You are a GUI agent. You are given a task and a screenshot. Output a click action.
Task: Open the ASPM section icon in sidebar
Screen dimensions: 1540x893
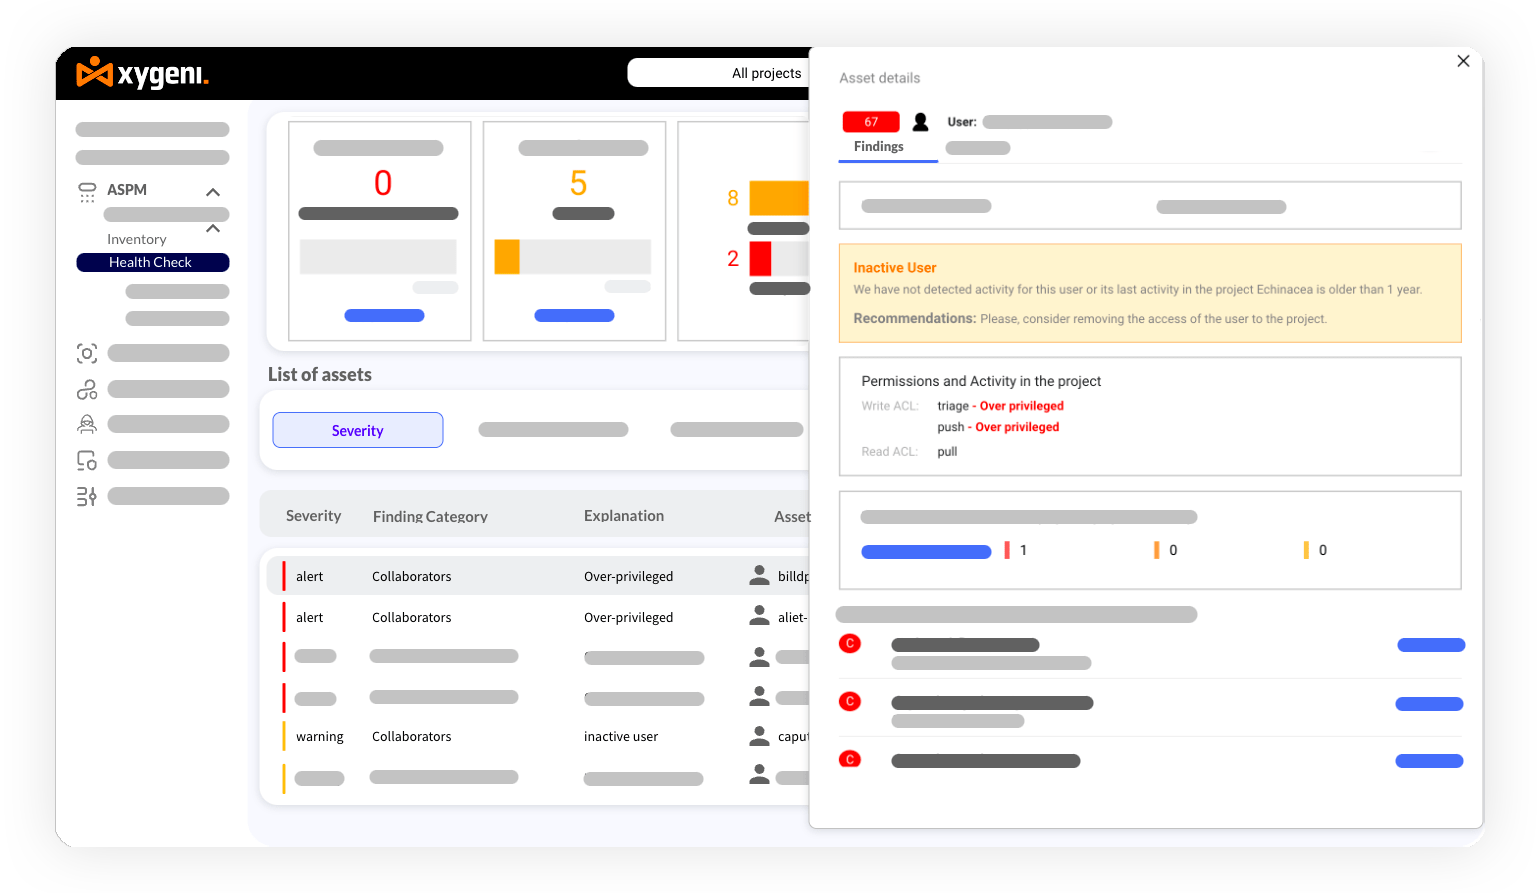pyautogui.click(x=87, y=191)
